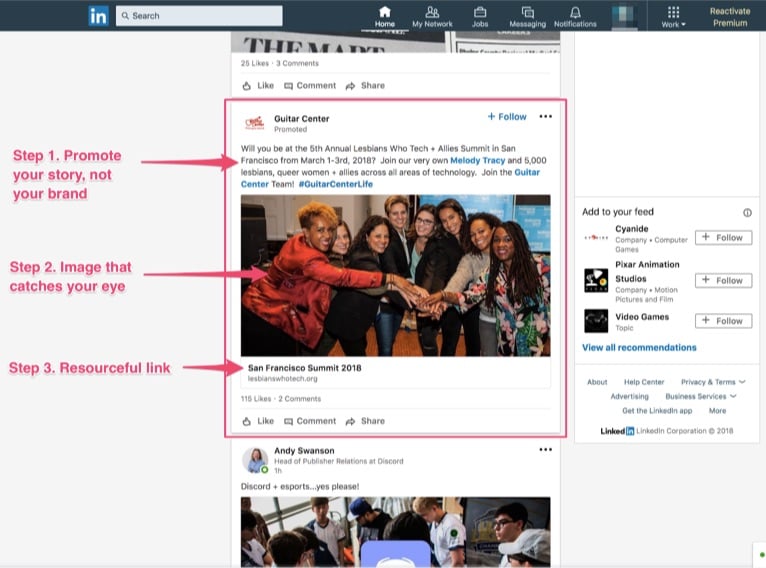Click the Guitar Center logo

(x=254, y=122)
